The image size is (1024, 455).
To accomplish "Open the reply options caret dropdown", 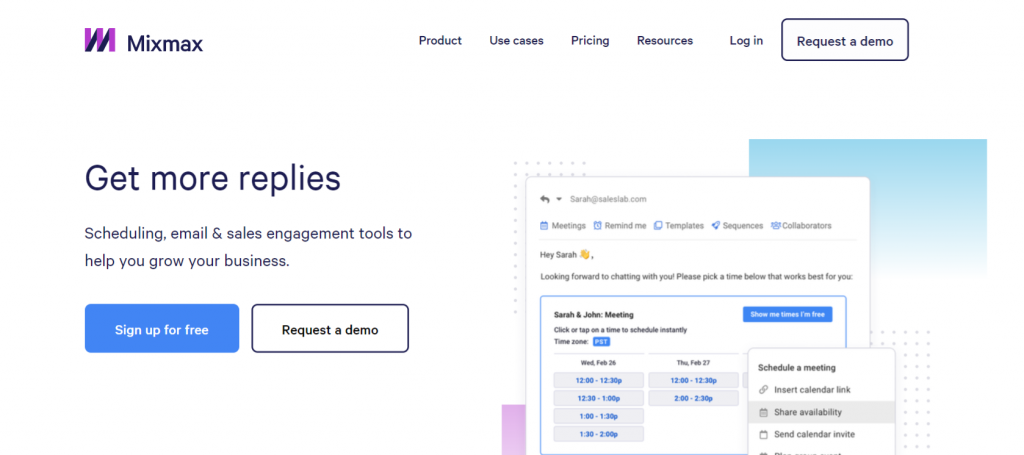I will point(559,200).
